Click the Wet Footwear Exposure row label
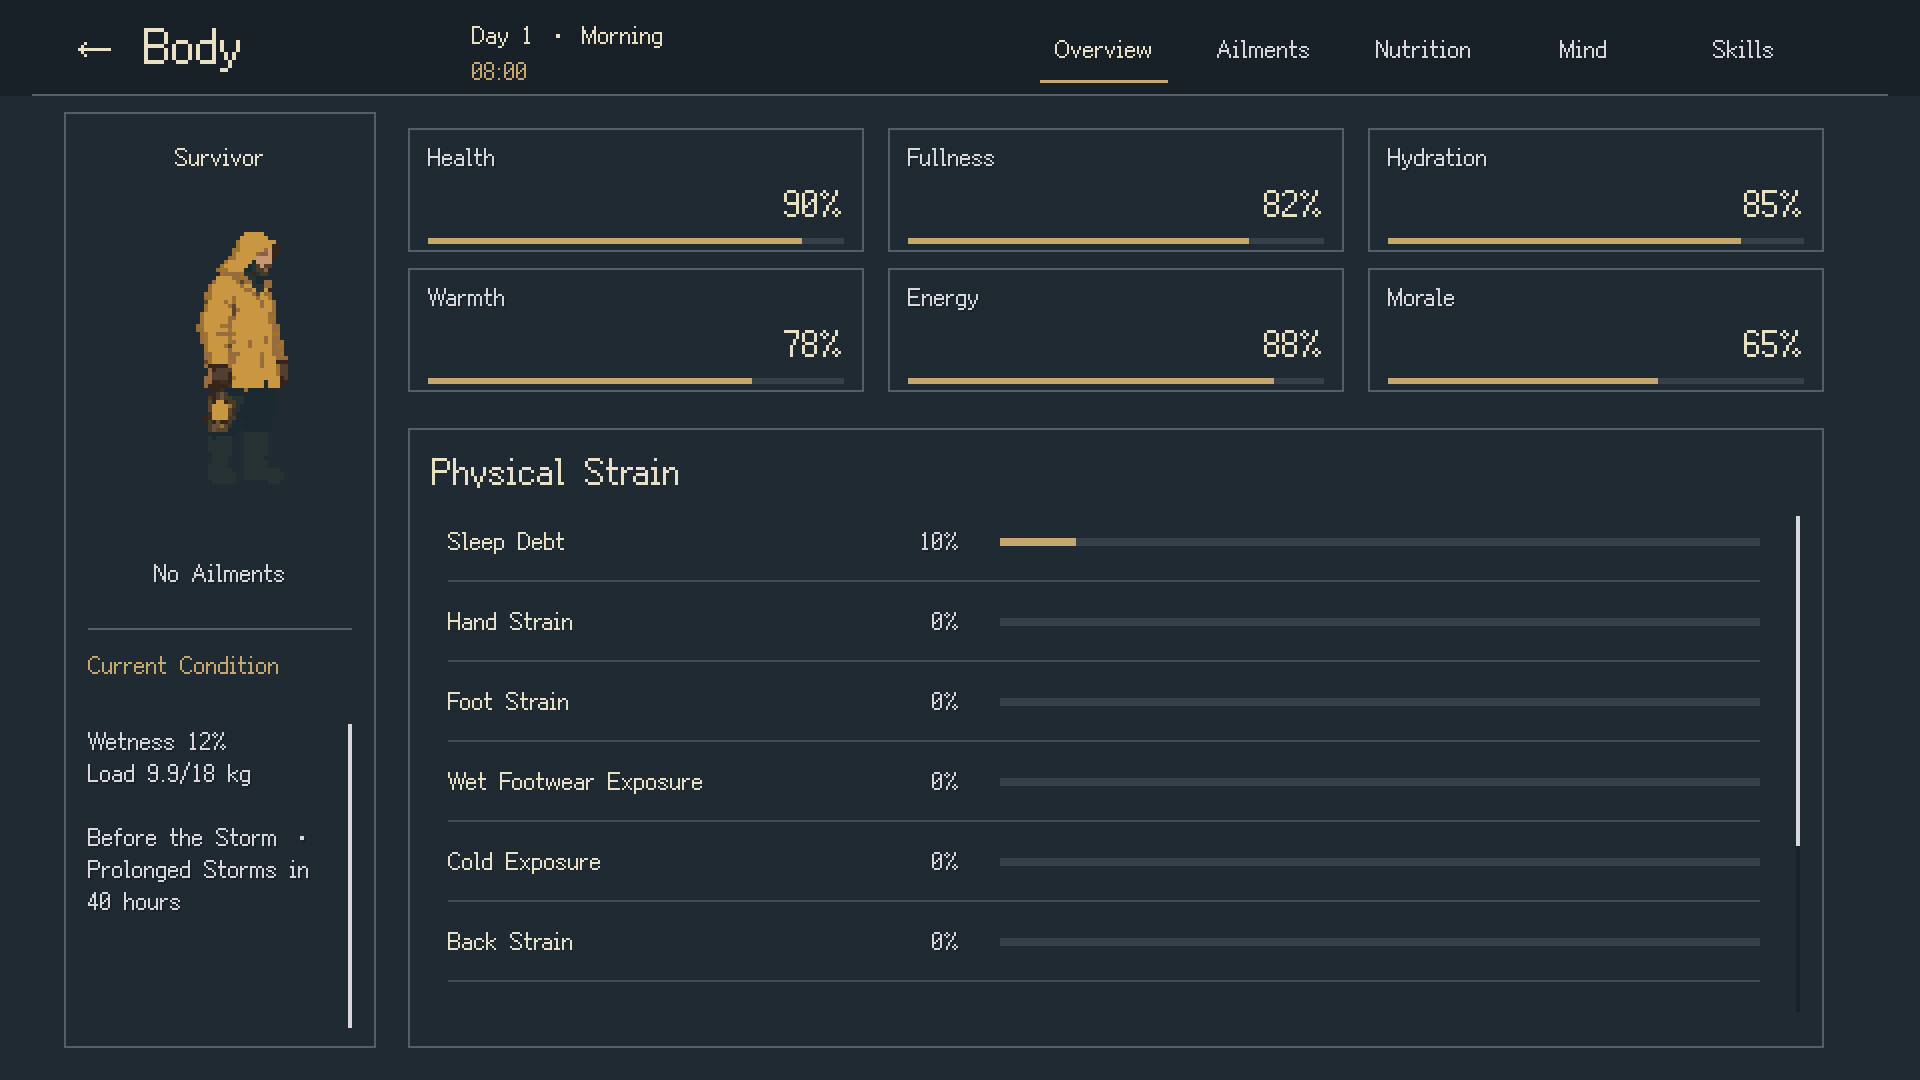The height and width of the screenshot is (1080, 1920). 575,782
